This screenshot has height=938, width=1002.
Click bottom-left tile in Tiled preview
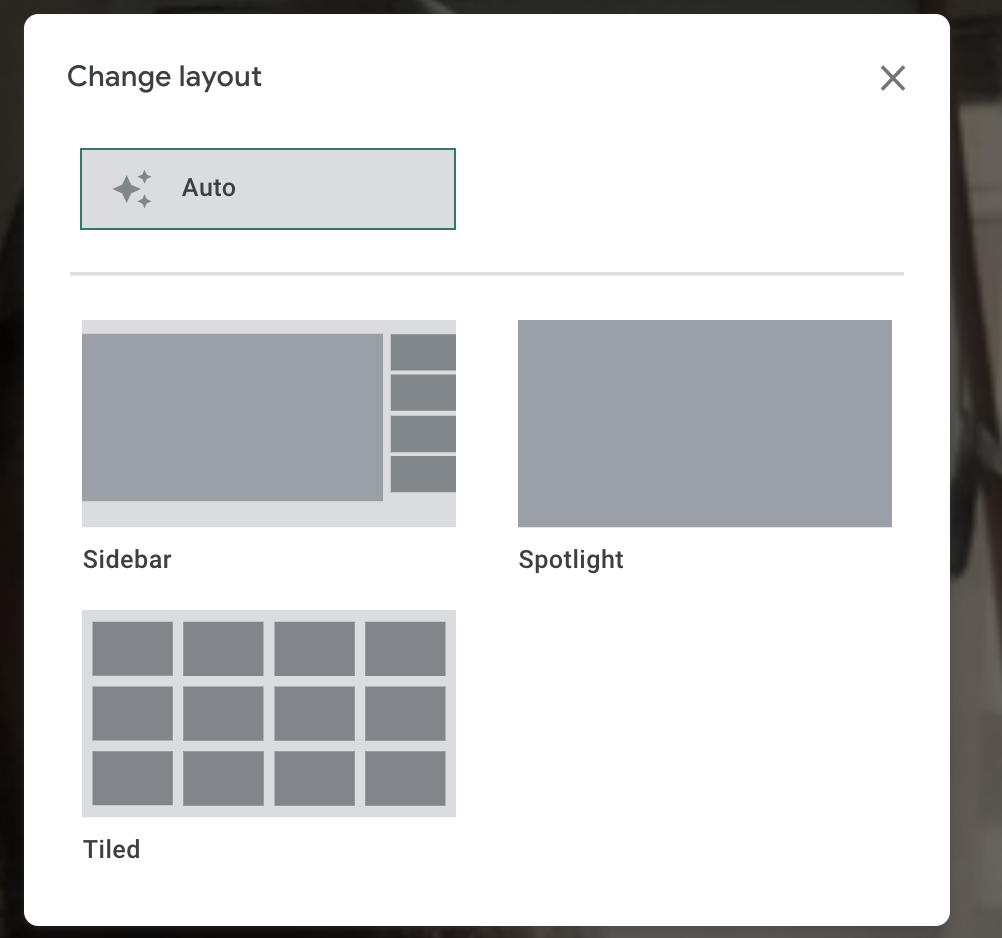pyautogui.click(x=132, y=778)
